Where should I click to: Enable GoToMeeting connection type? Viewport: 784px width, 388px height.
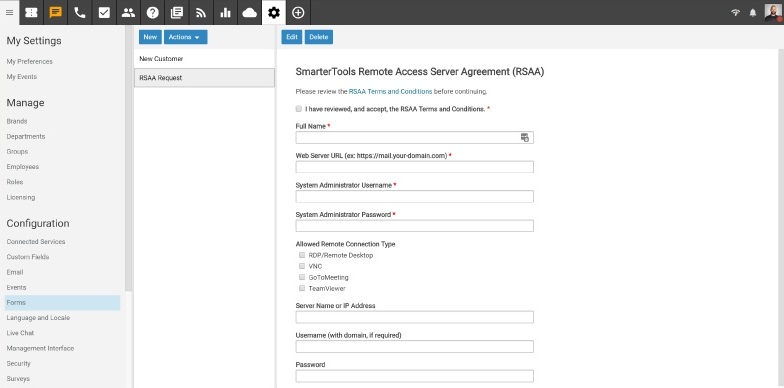302,277
